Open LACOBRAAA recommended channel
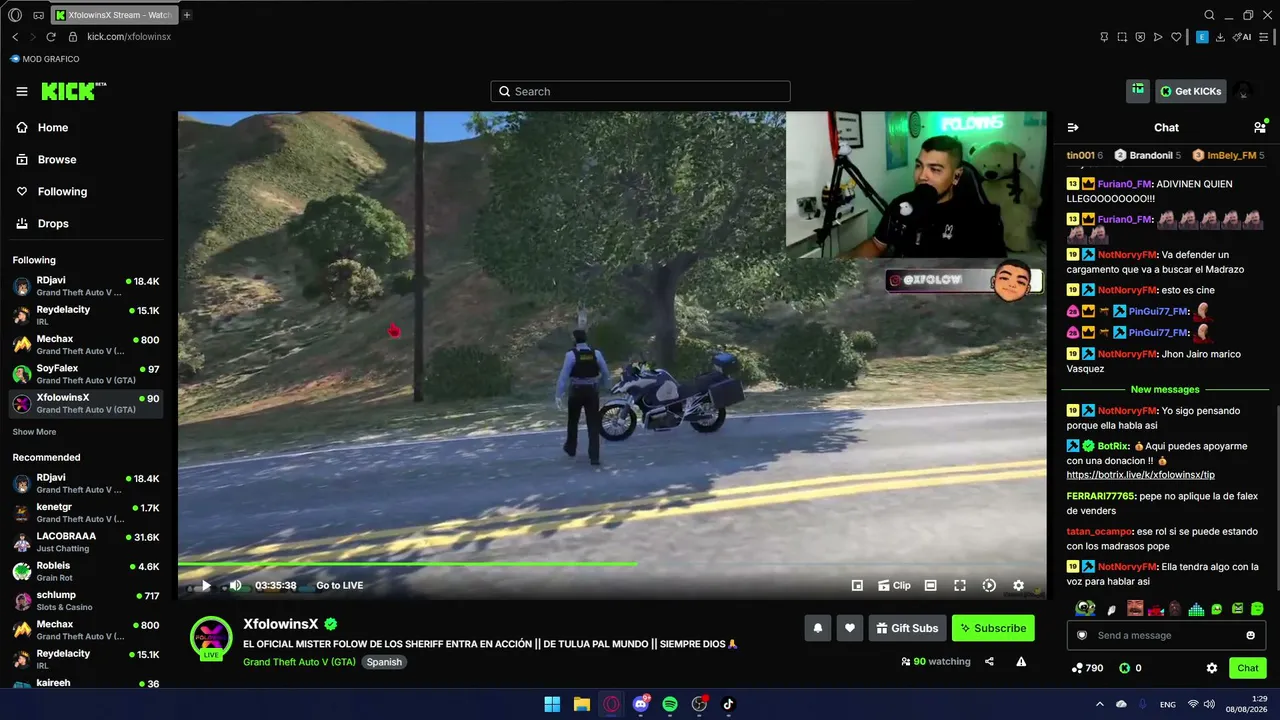The height and width of the screenshot is (720, 1280). tap(86, 542)
